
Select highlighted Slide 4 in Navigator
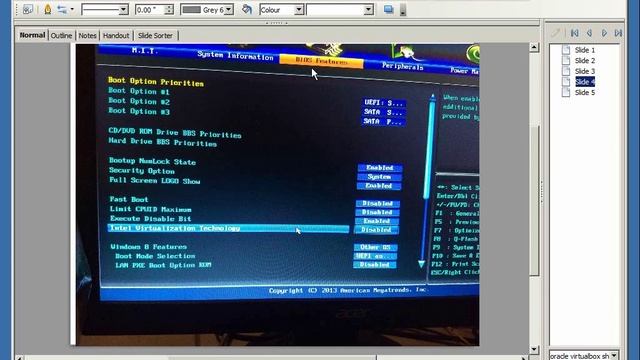point(584,82)
